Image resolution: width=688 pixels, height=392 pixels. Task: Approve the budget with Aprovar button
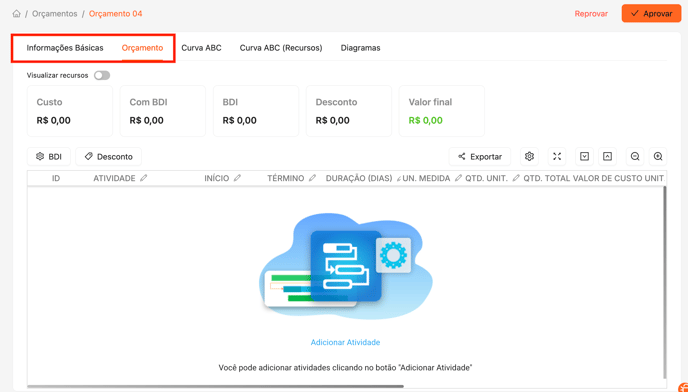(x=651, y=14)
